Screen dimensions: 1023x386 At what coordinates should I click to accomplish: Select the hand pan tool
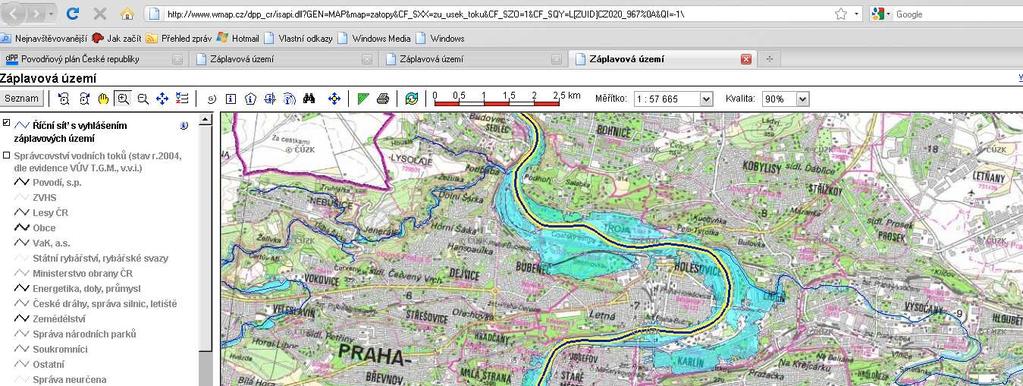[103, 99]
